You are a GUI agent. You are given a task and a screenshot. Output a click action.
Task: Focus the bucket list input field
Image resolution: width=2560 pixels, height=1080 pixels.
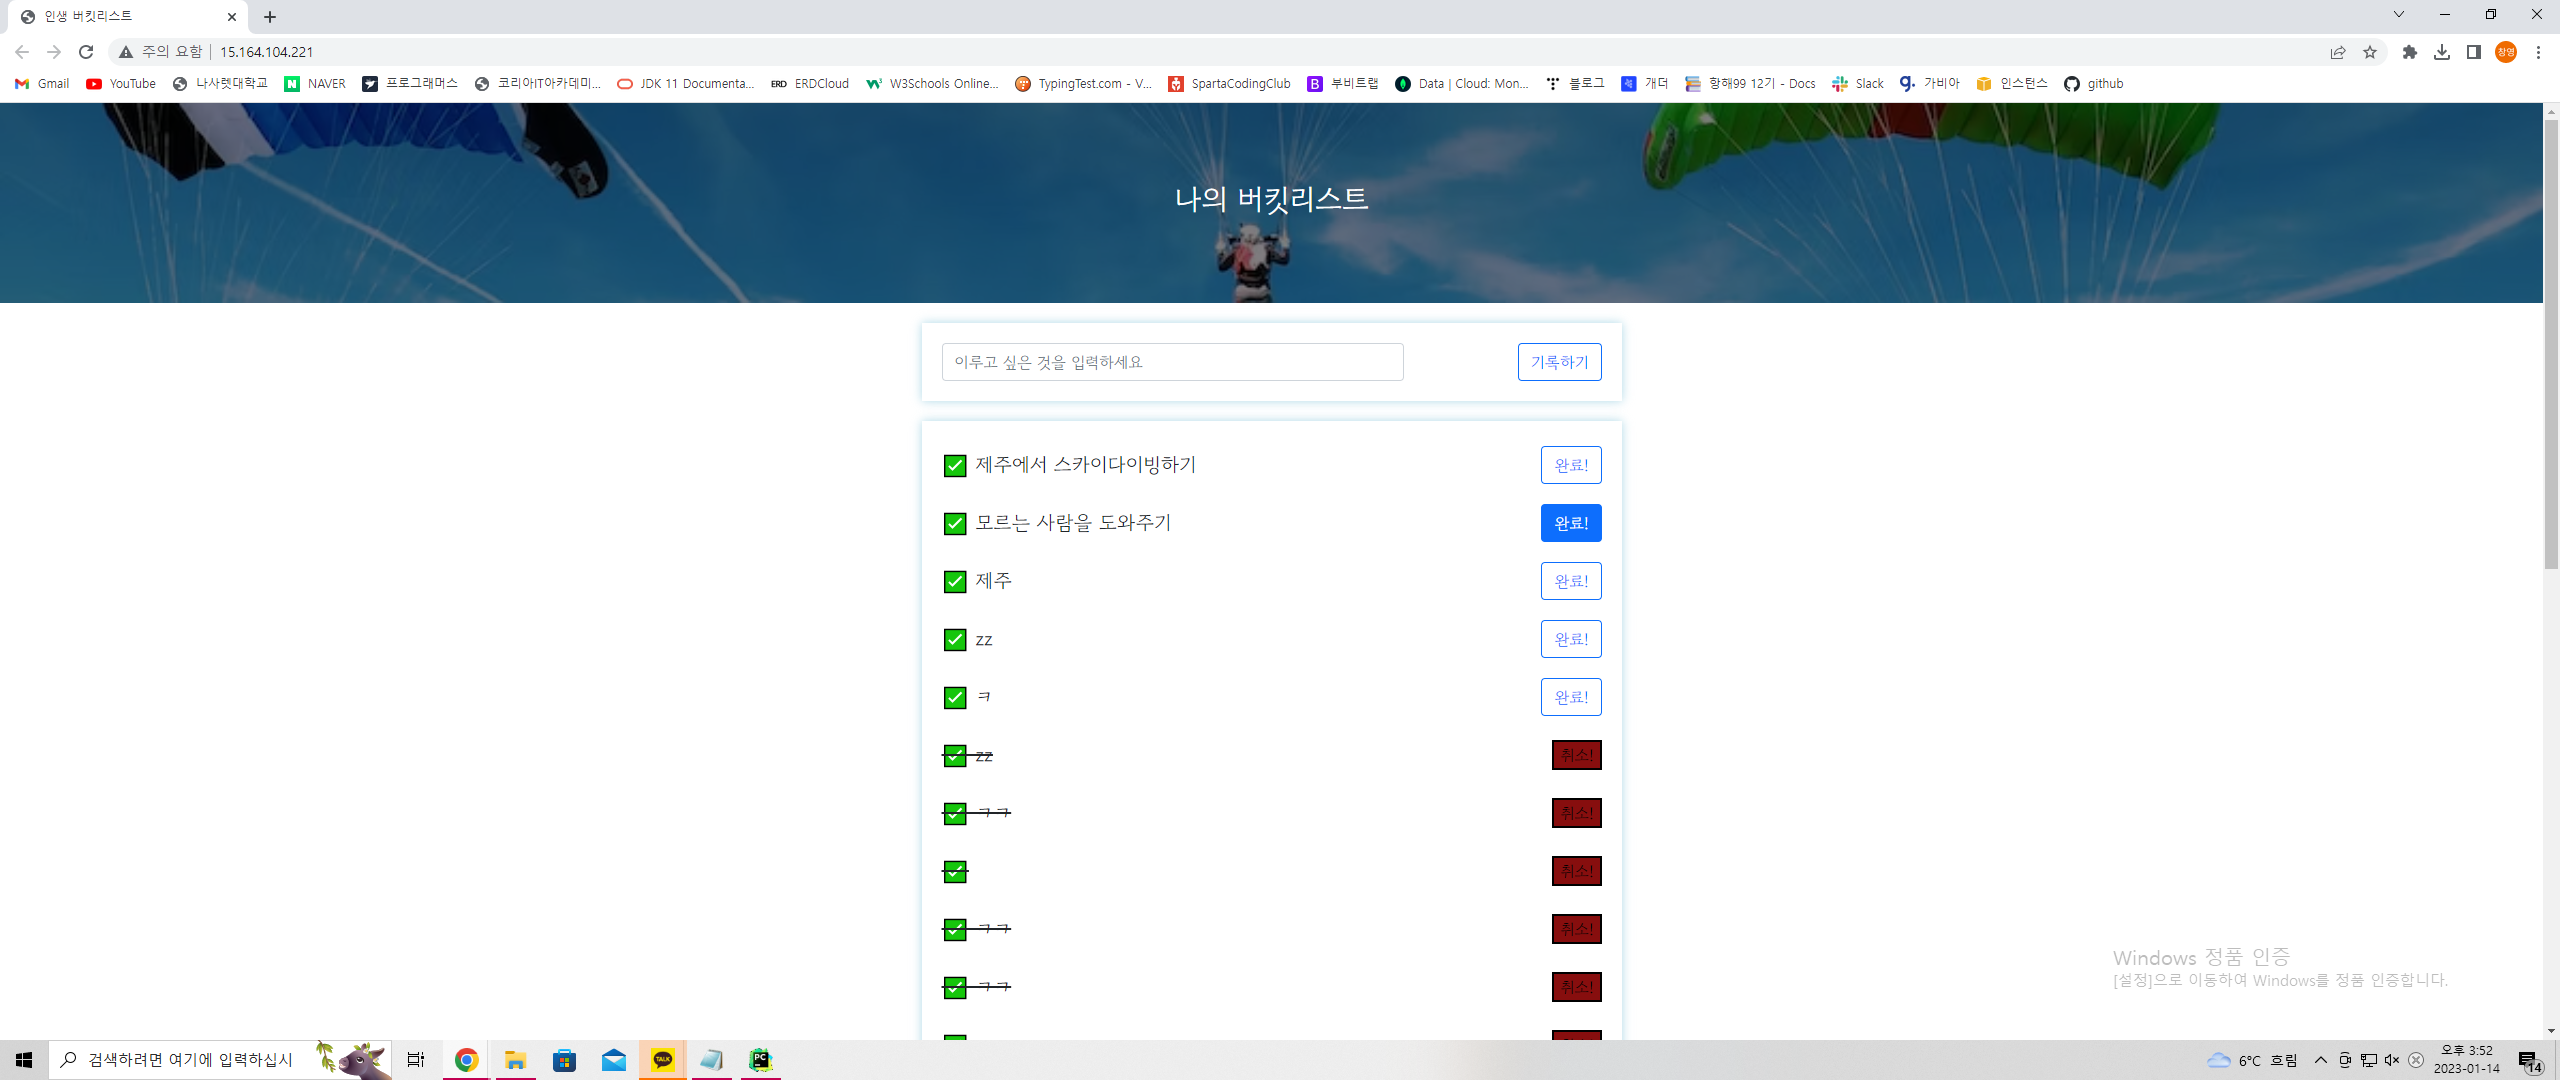tap(1172, 362)
